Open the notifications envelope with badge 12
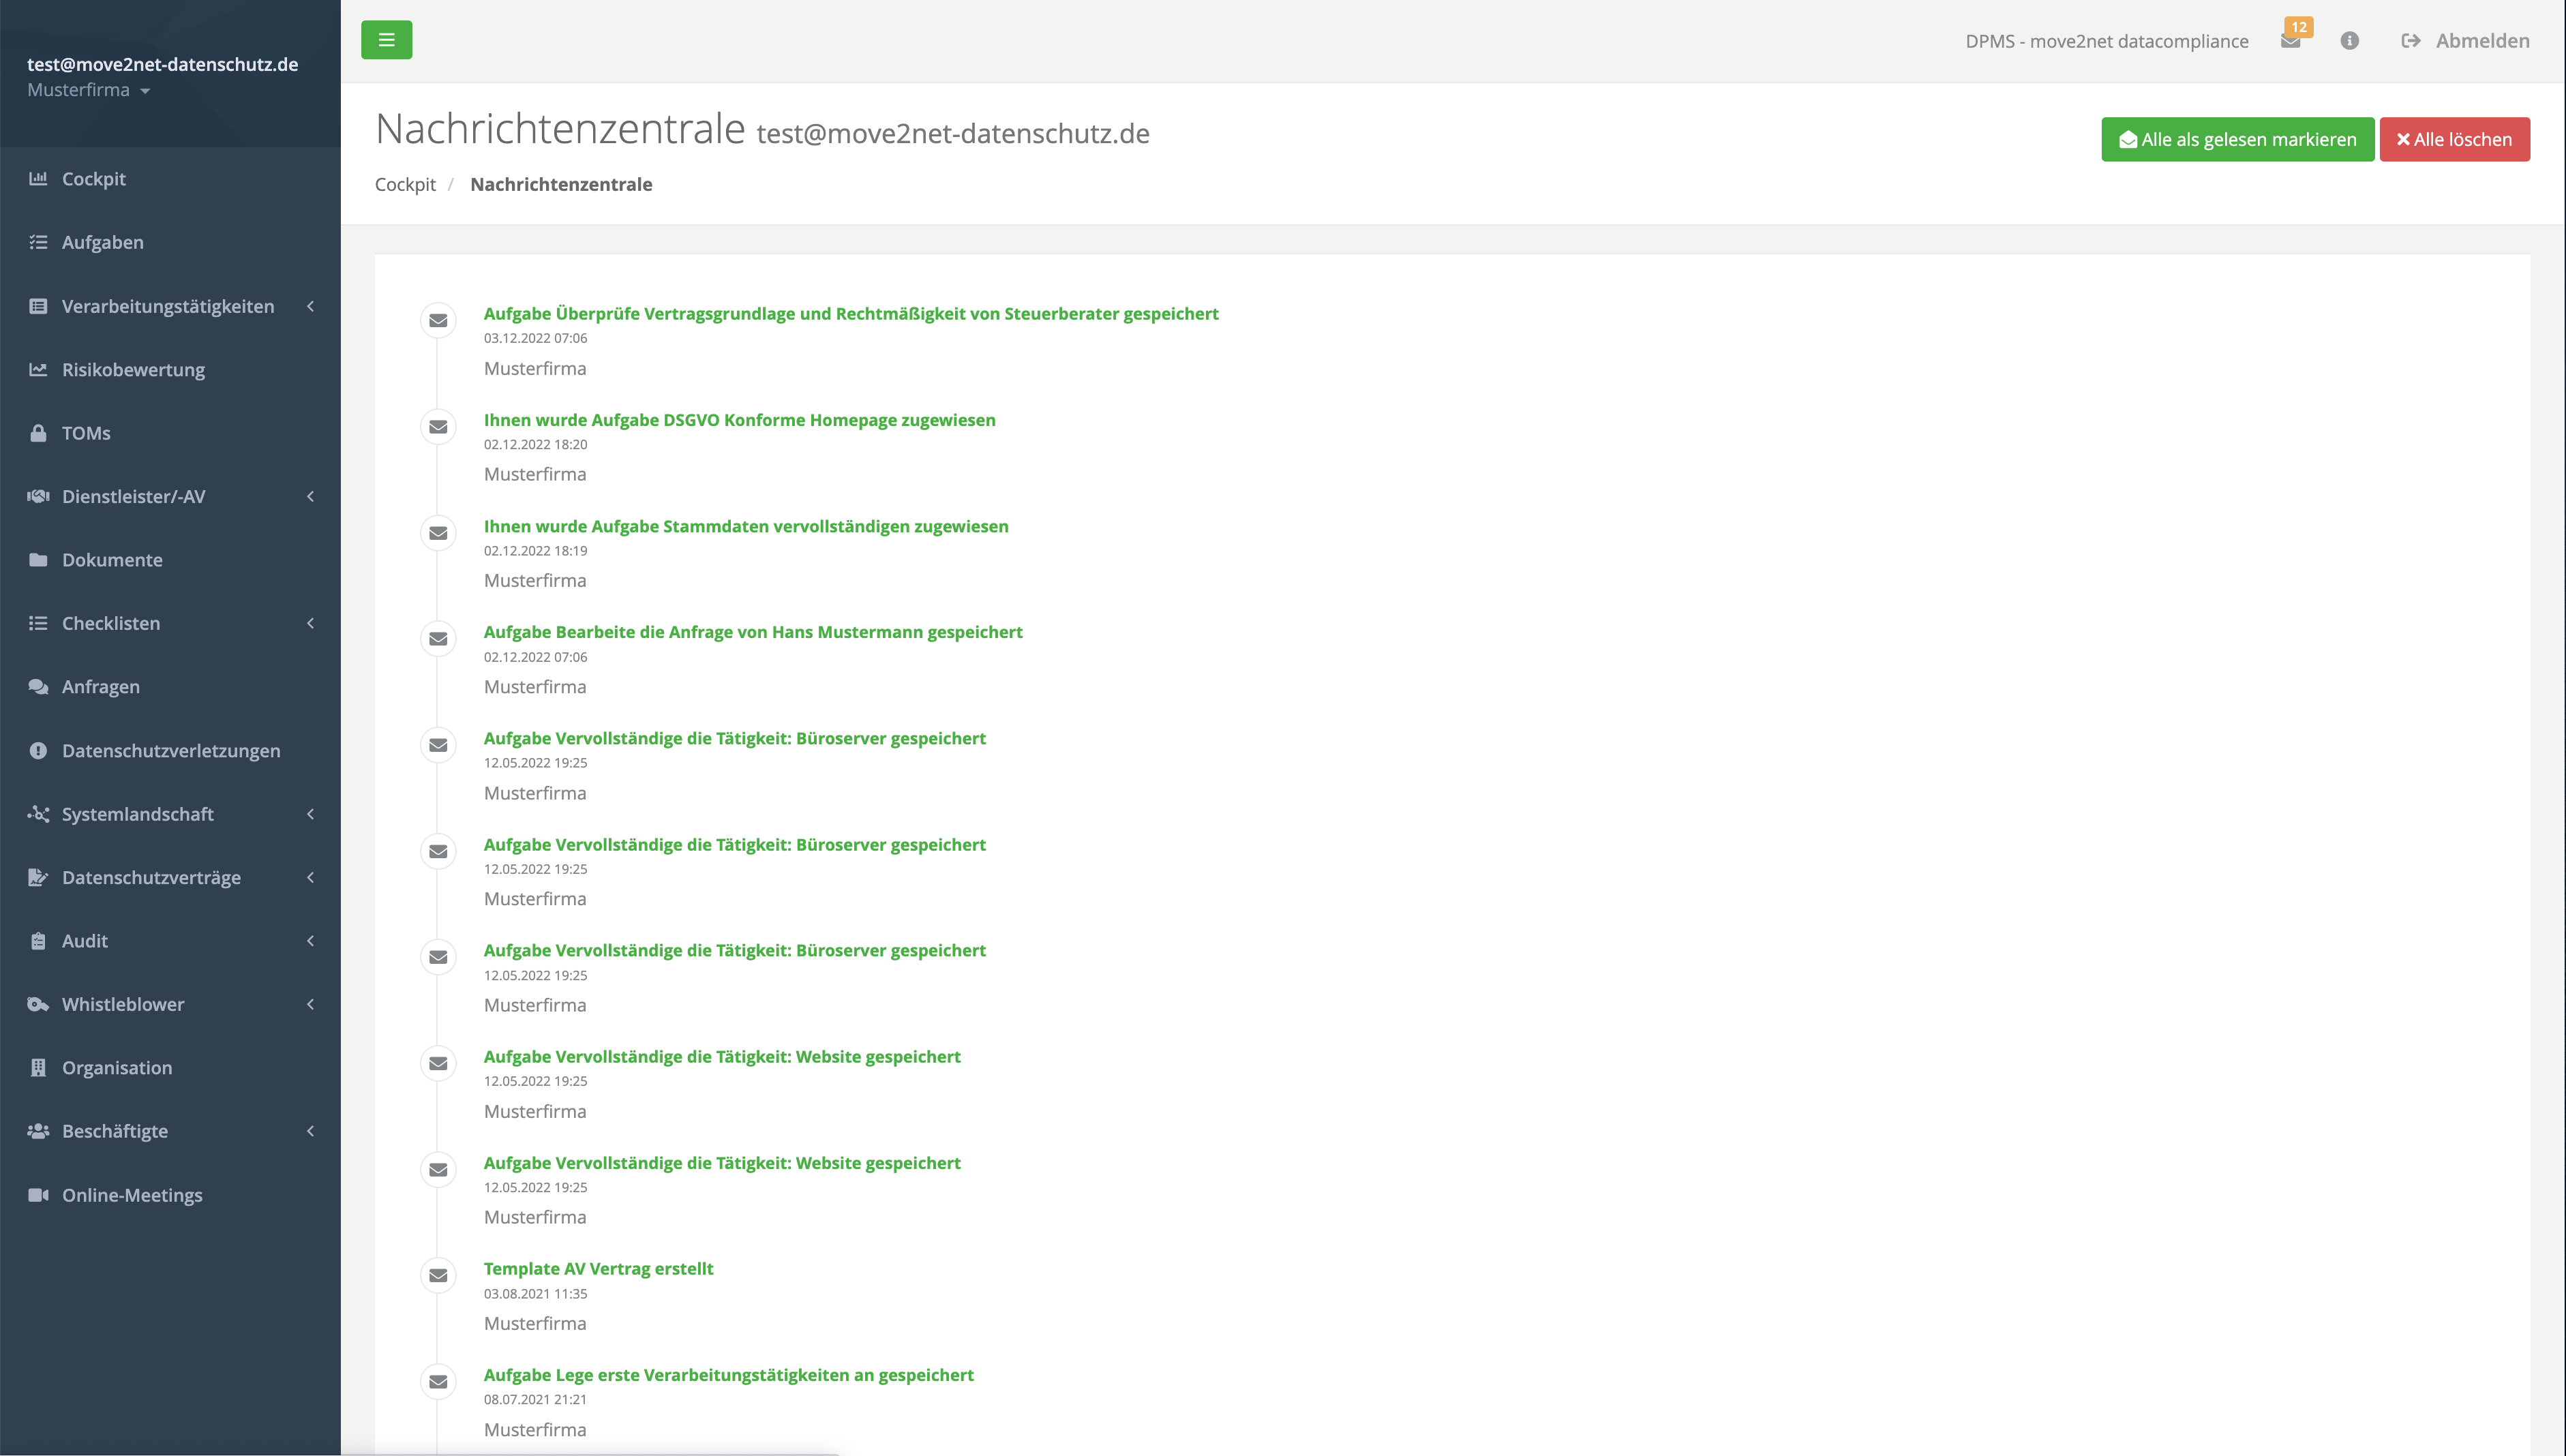This screenshot has height=1456, width=2566. [x=2291, y=40]
